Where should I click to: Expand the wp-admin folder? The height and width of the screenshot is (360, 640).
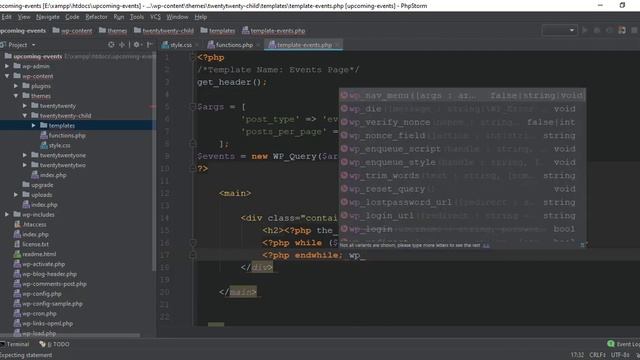tap(7, 66)
